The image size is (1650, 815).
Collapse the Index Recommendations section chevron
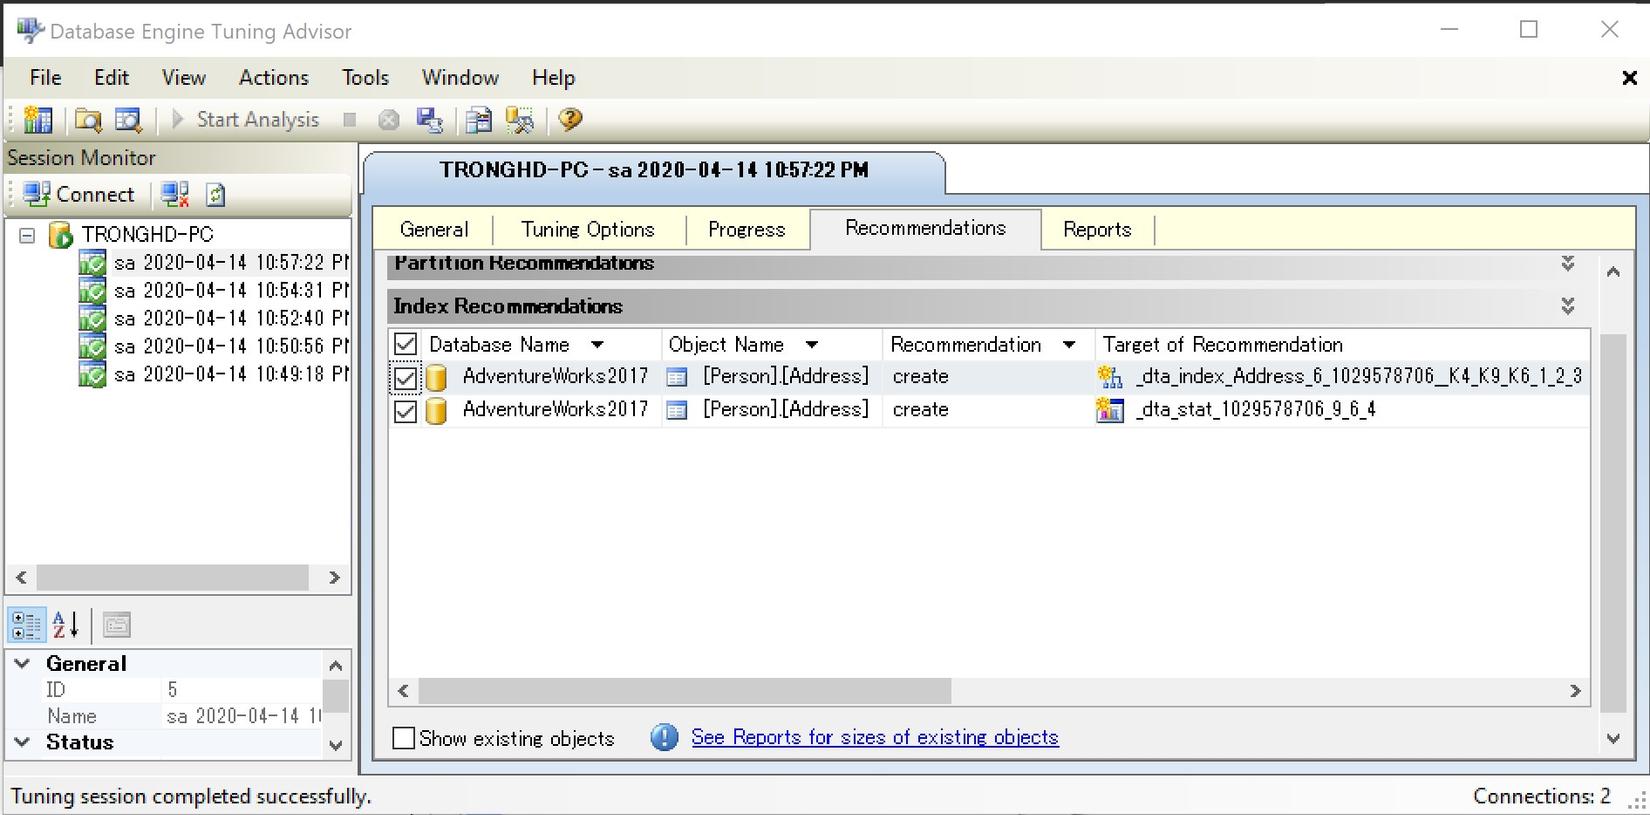point(1568,306)
